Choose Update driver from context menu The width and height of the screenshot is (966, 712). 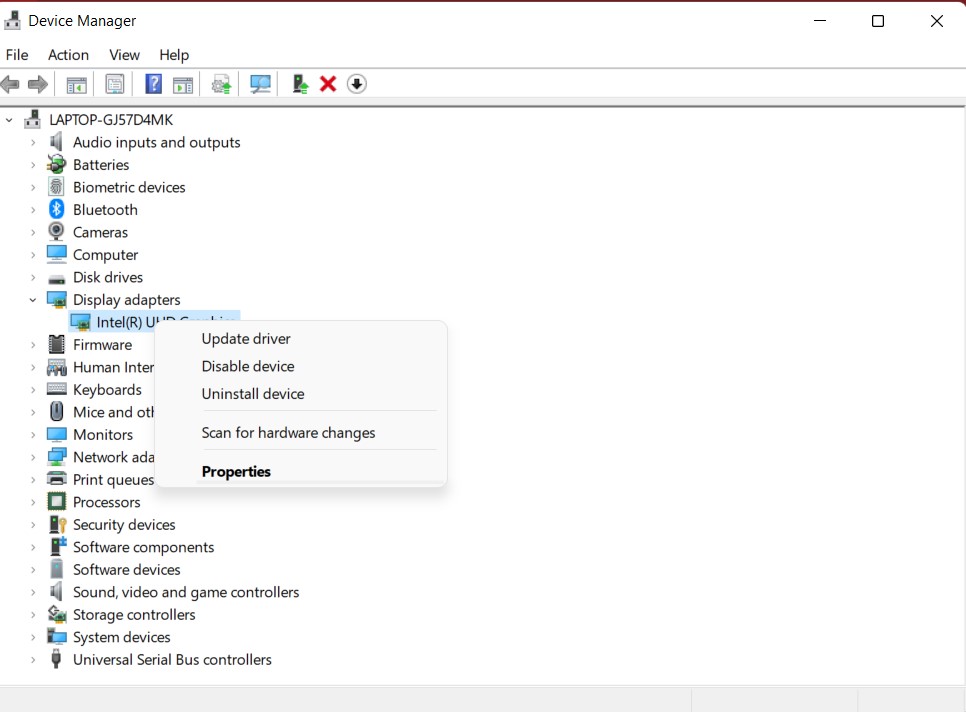coord(246,339)
